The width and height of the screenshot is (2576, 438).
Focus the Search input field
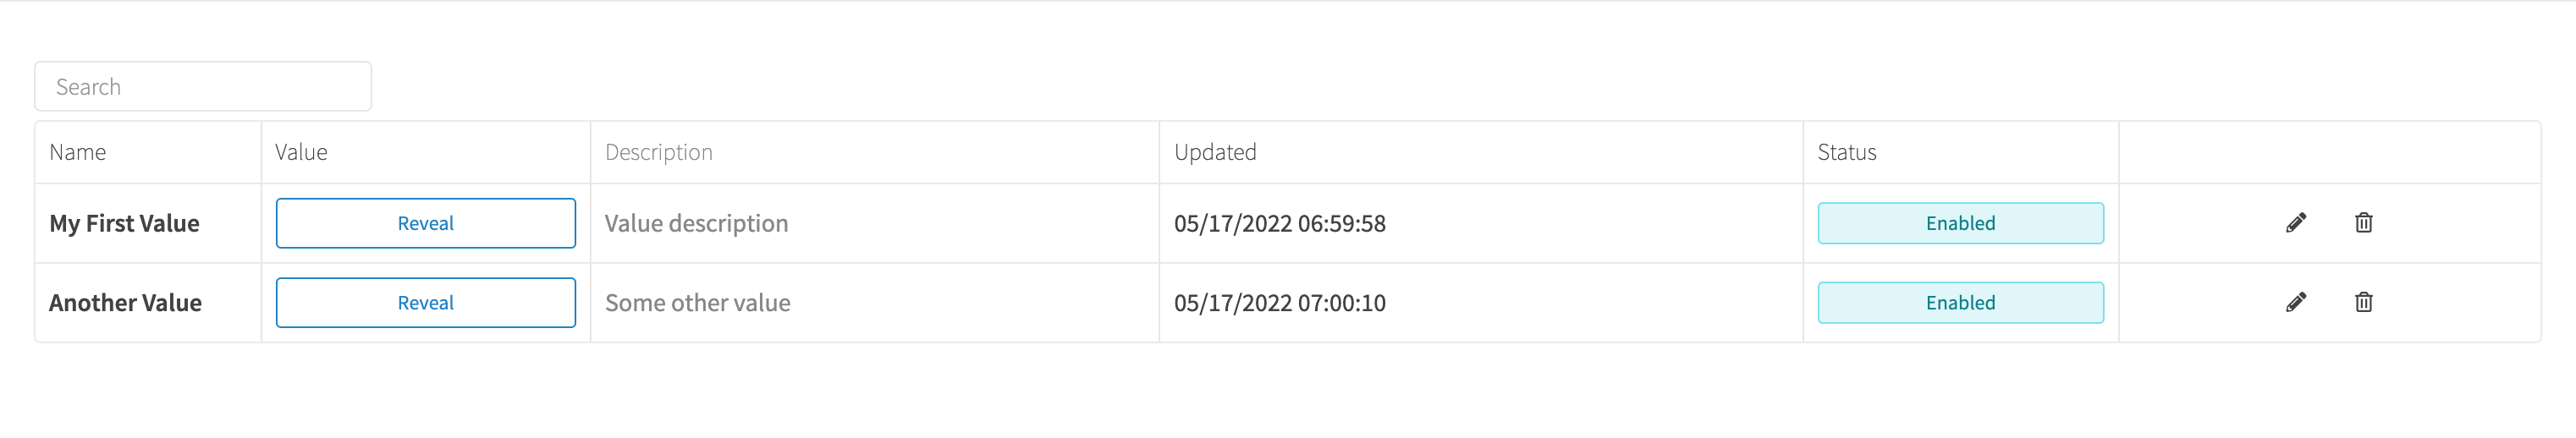click(203, 86)
